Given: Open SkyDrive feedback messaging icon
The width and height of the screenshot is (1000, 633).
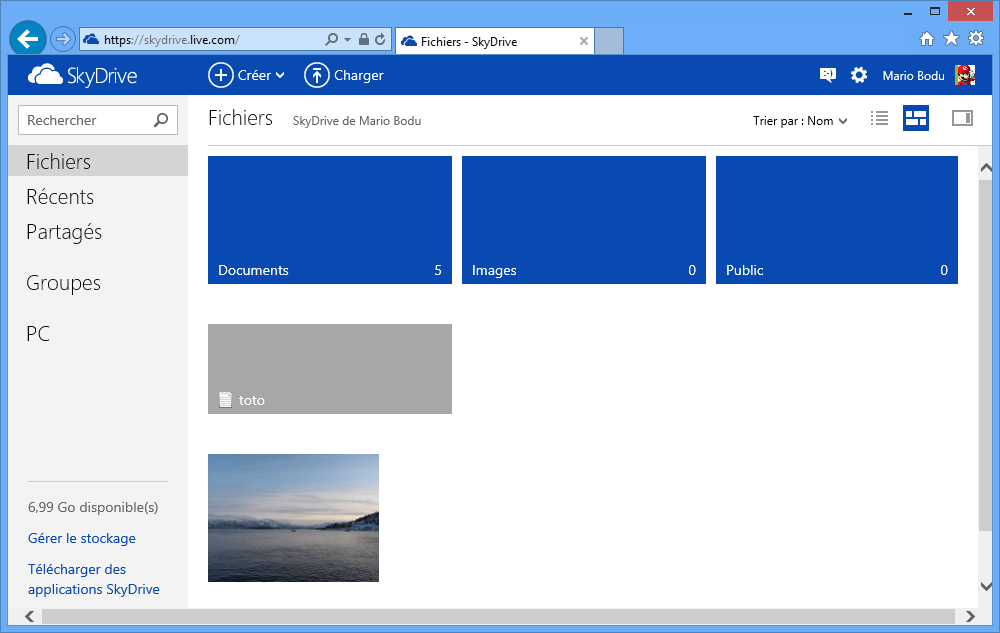Looking at the screenshot, I should pyautogui.click(x=827, y=75).
